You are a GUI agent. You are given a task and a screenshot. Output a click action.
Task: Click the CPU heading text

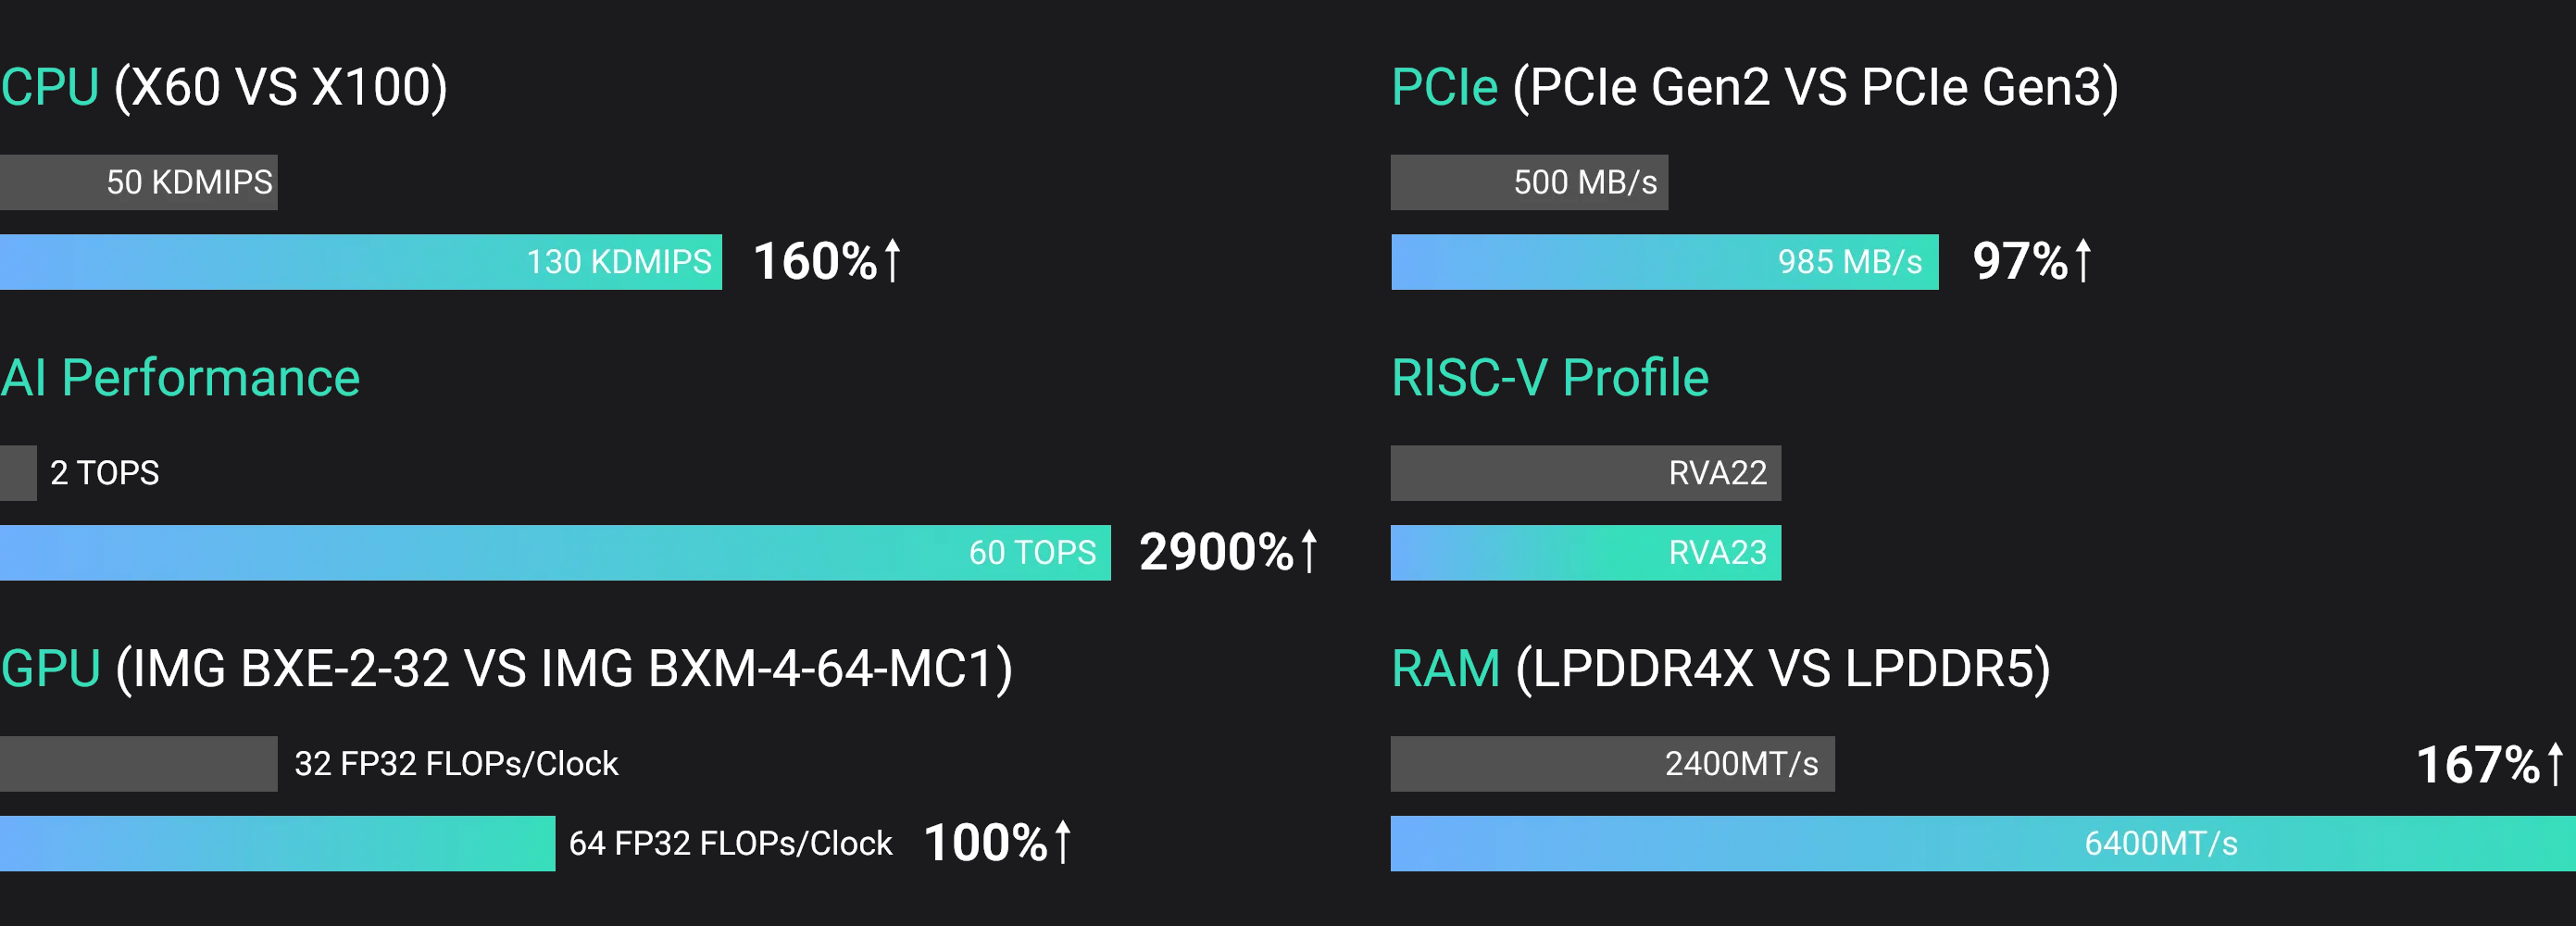(50, 87)
